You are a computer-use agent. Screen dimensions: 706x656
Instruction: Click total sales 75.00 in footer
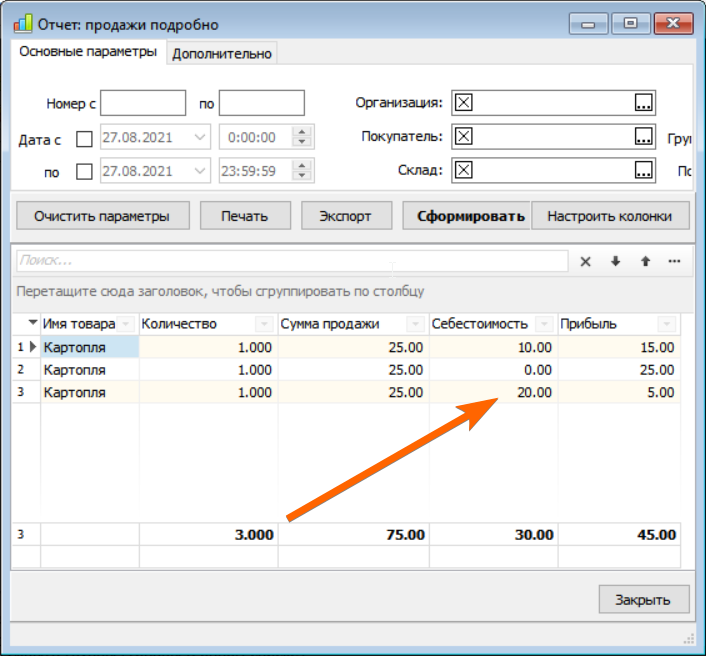[x=354, y=534]
